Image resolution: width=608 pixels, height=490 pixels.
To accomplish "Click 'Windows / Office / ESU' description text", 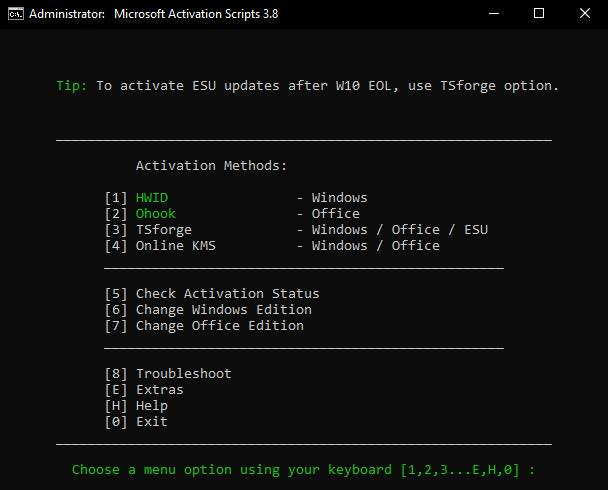I will 399,230.
